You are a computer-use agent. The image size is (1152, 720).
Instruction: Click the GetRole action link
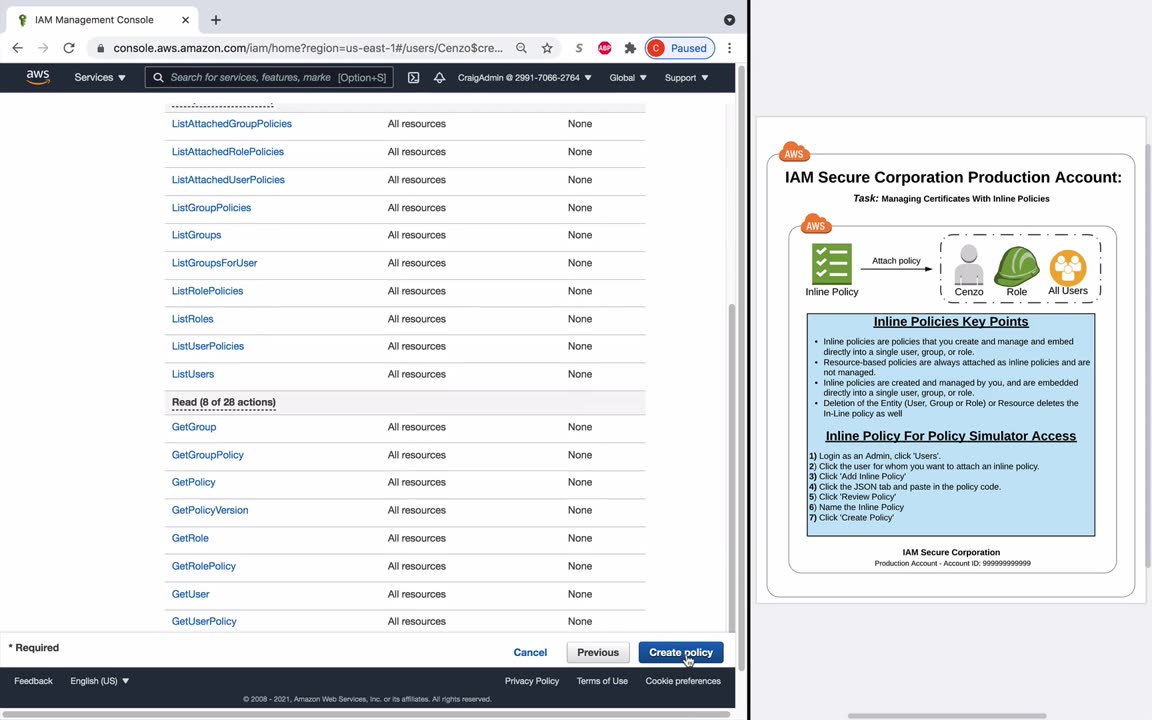pyautogui.click(x=190, y=538)
